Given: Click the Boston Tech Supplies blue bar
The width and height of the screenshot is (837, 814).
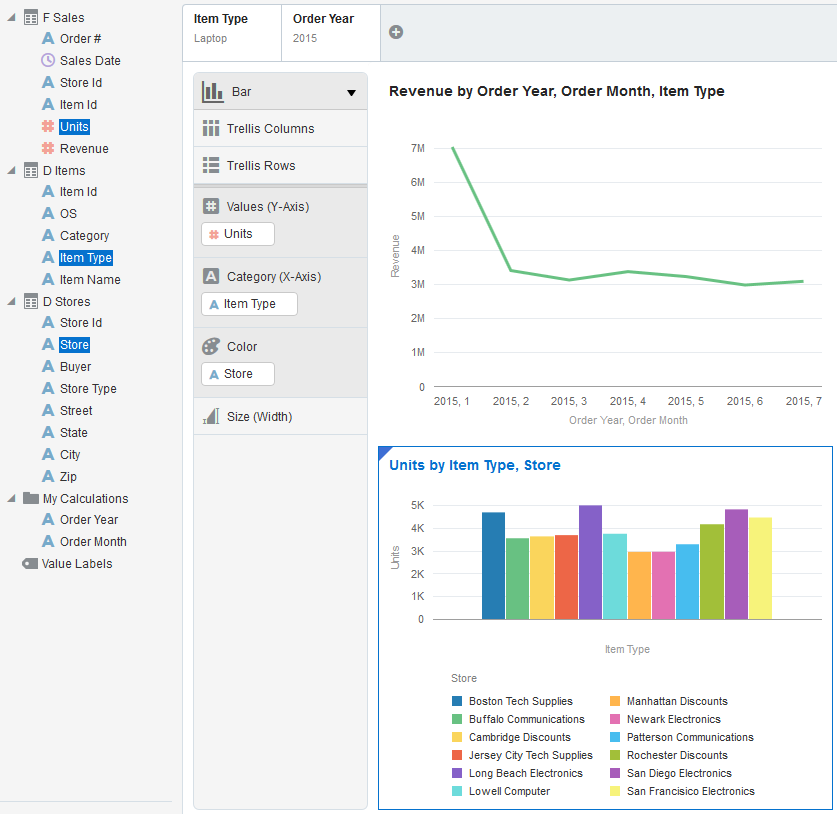Looking at the screenshot, I should 493,566.
